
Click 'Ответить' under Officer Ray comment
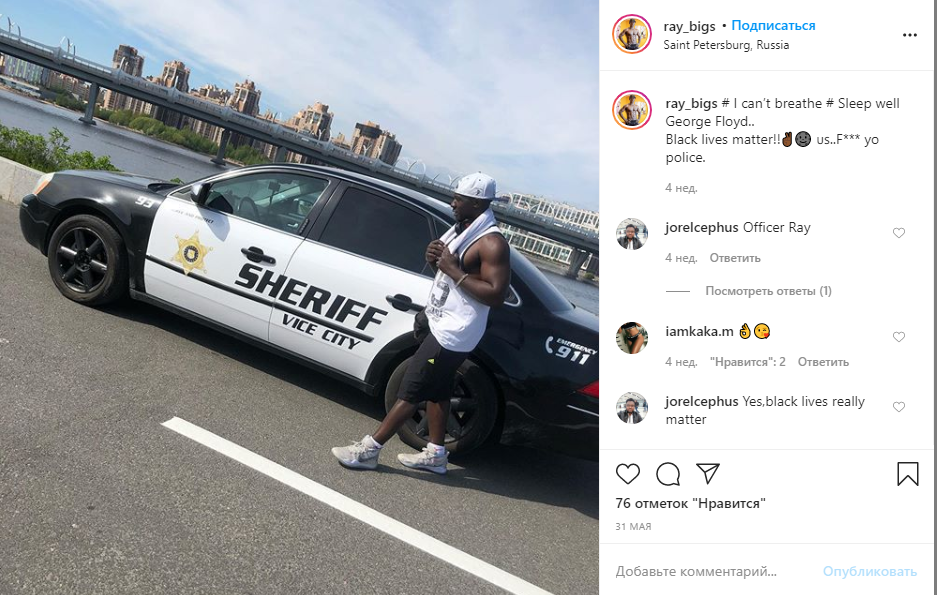pyautogui.click(x=734, y=258)
